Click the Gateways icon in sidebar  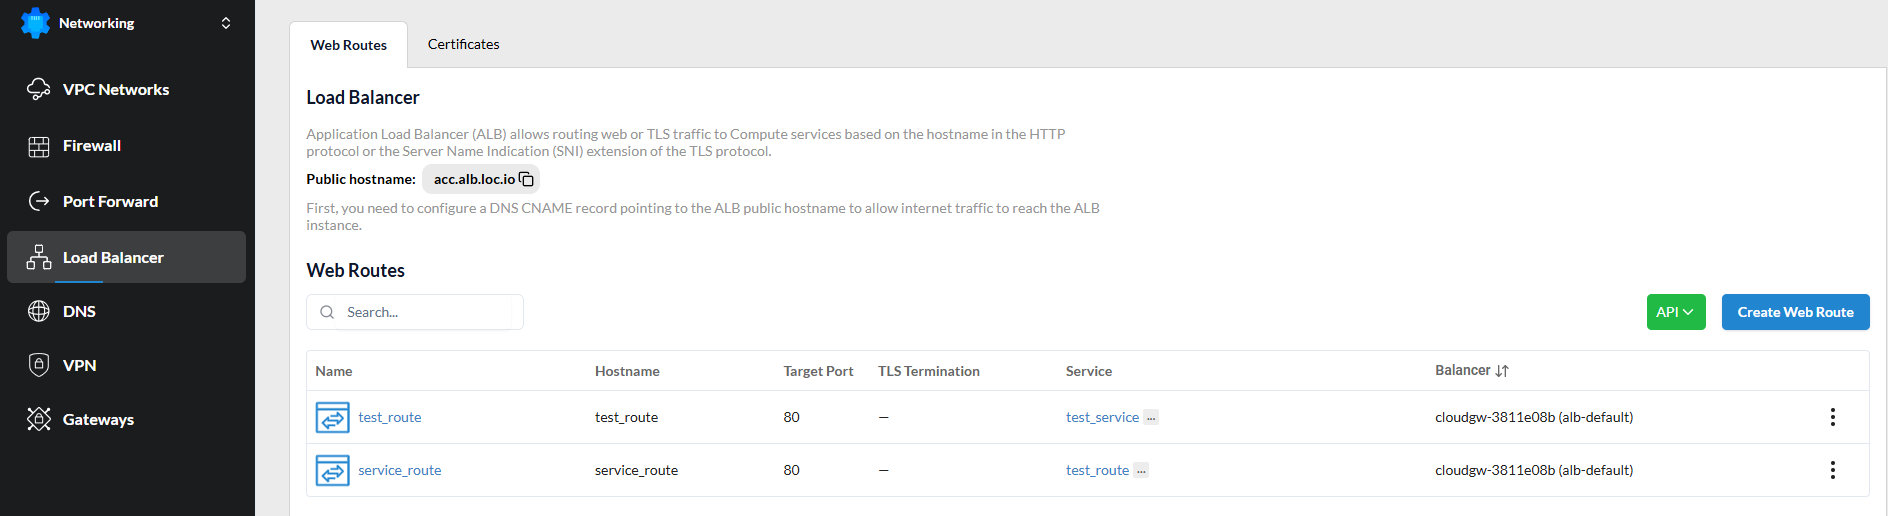point(39,419)
